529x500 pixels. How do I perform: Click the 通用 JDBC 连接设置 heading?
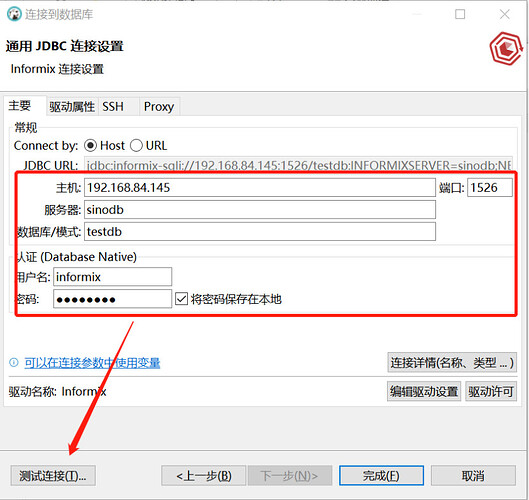tap(65, 46)
